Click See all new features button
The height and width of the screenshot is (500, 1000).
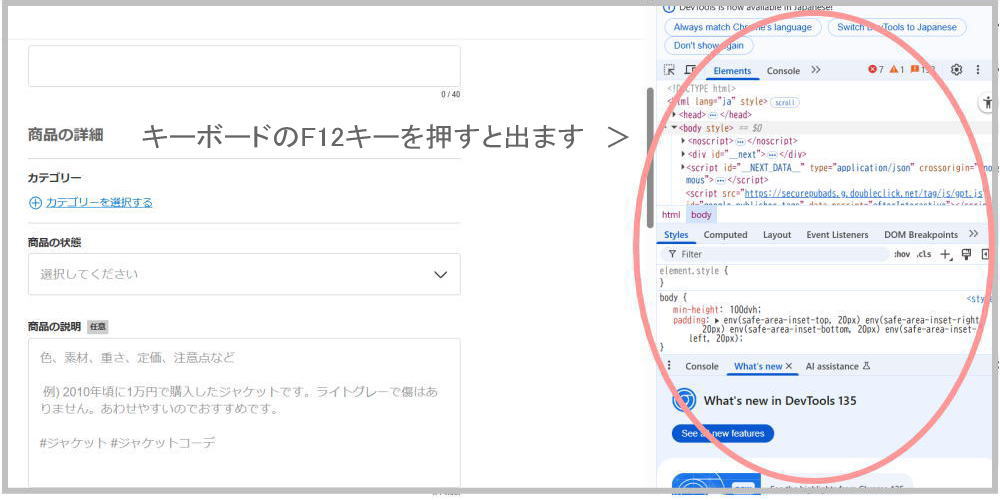coord(723,434)
